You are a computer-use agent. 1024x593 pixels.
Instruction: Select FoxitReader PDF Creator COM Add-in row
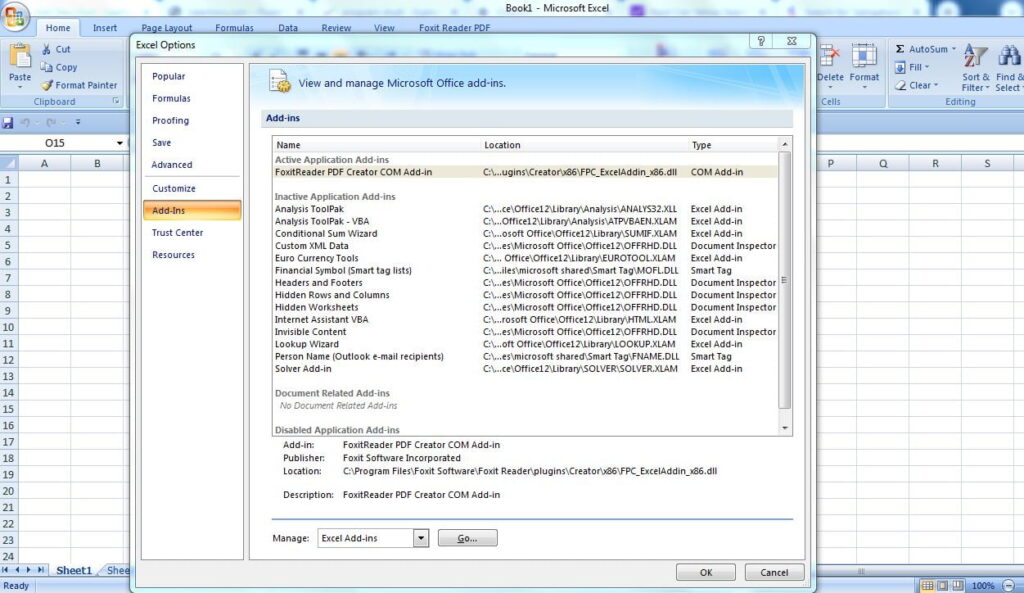click(x=526, y=172)
